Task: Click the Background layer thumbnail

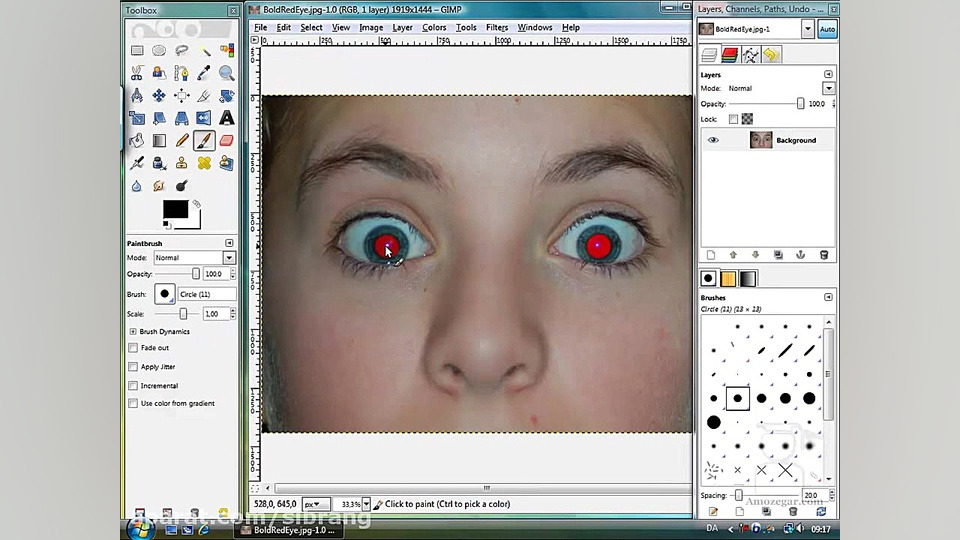Action: tap(761, 140)
